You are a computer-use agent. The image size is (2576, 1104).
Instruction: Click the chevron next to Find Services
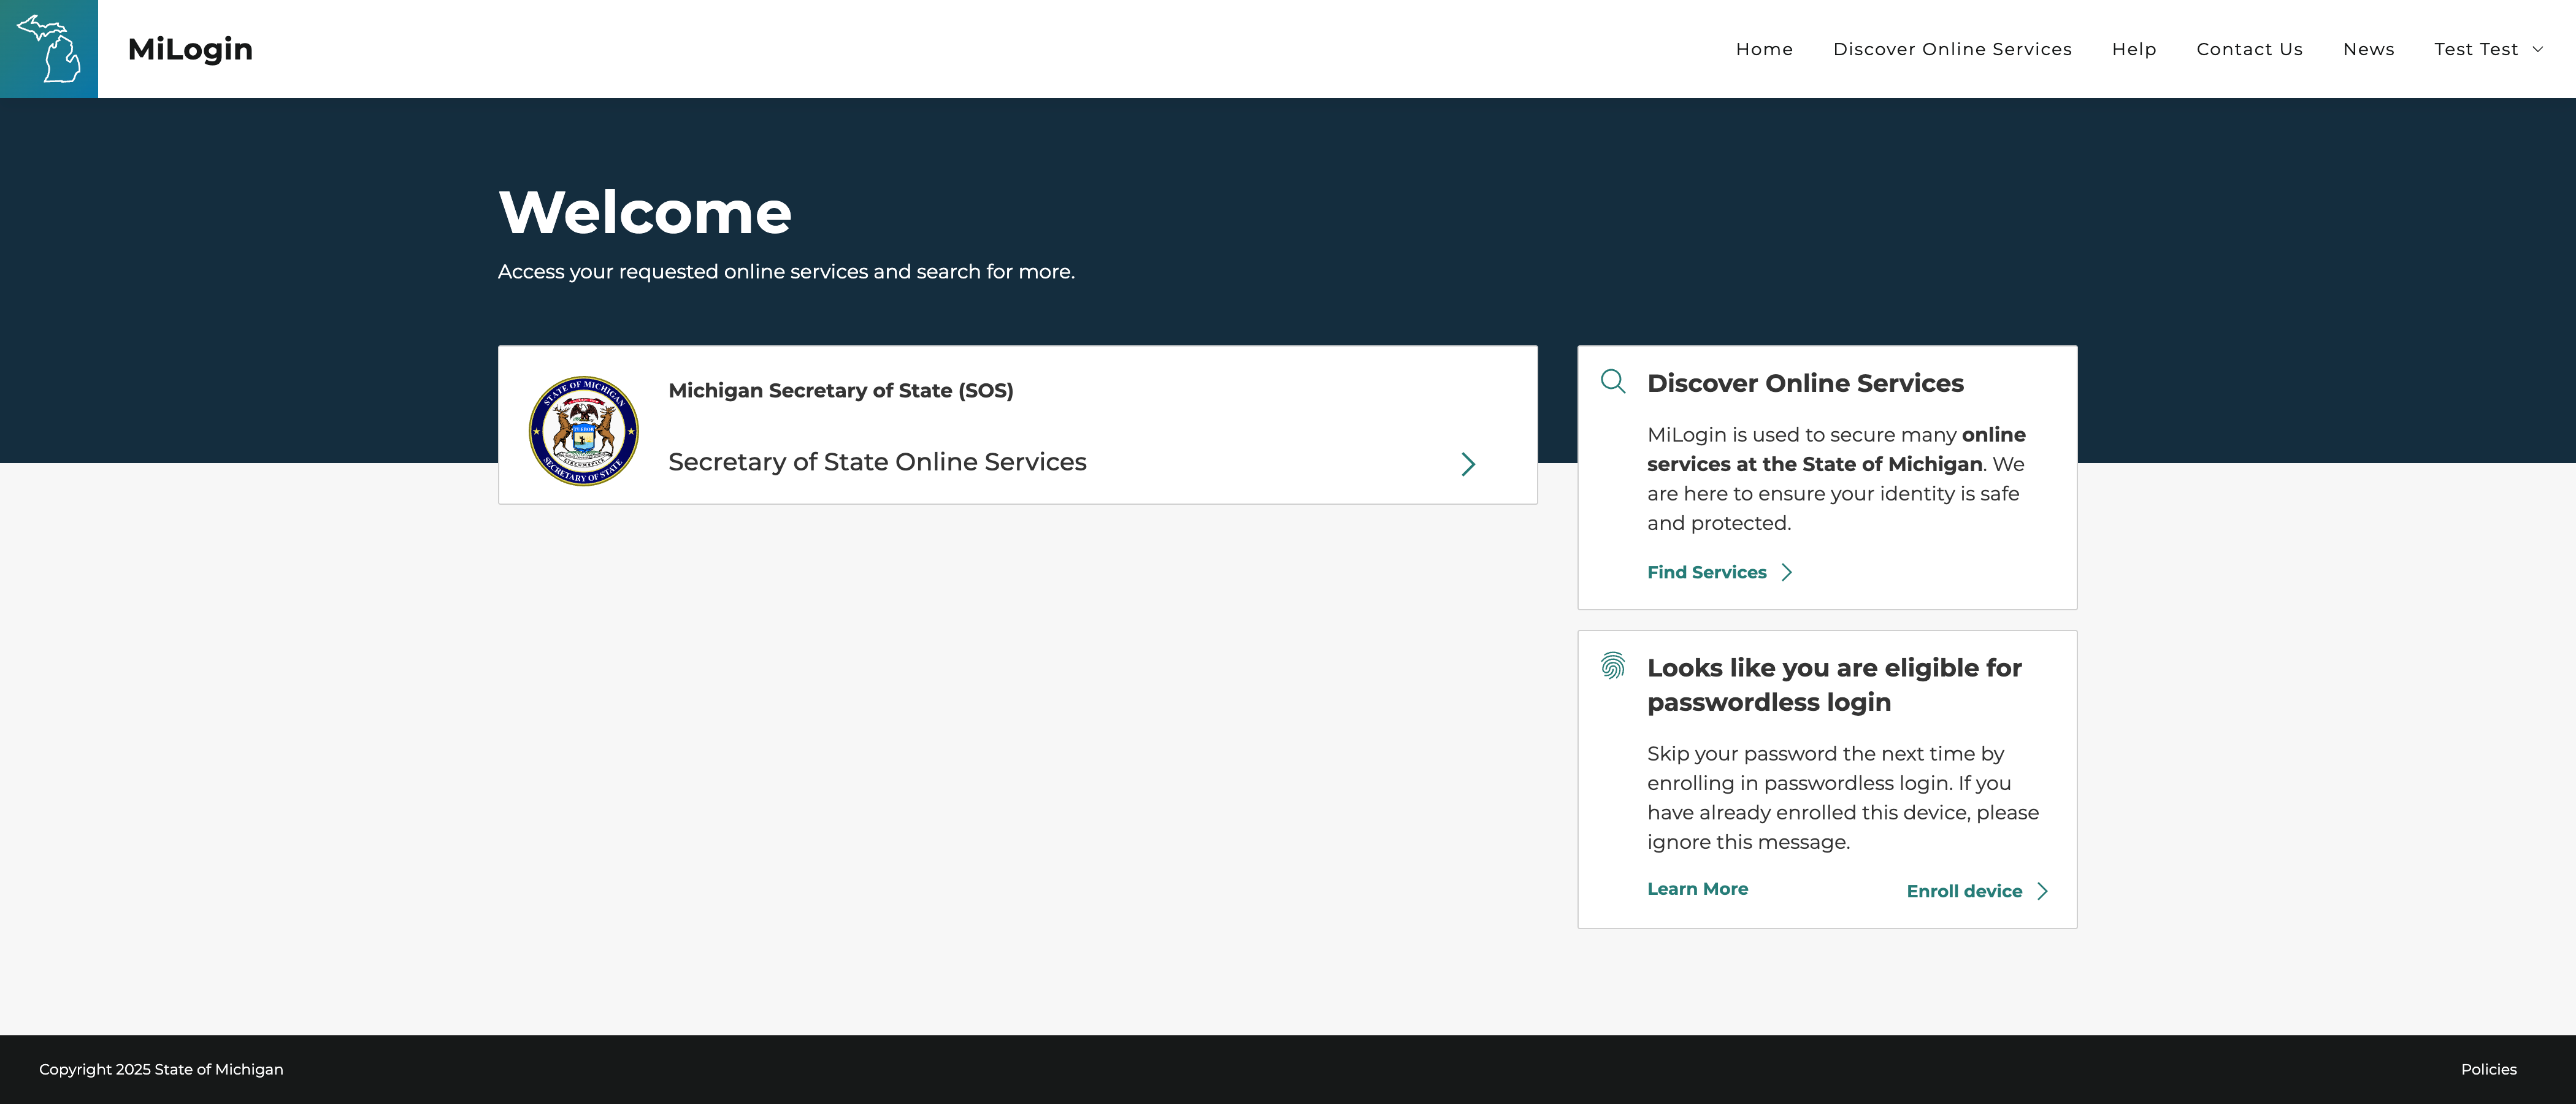point(1787,572)
